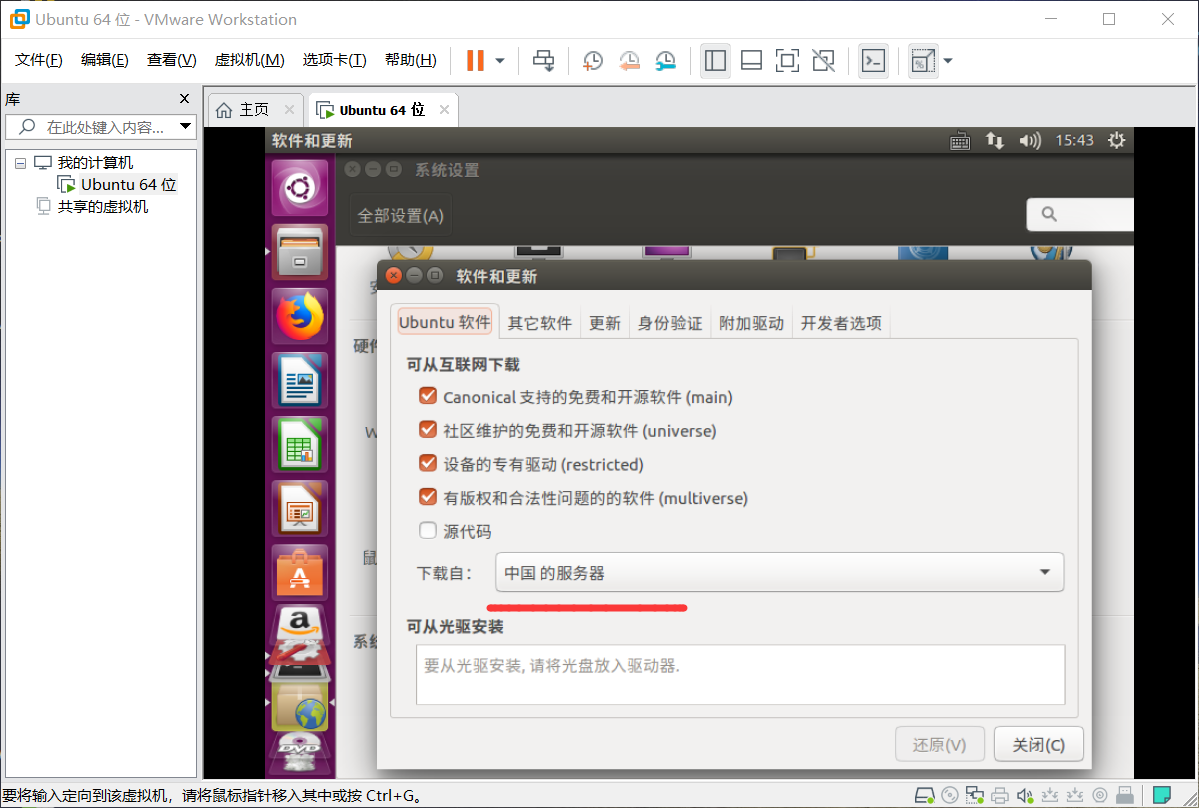Screen dimensions: 1199x808
Task: Click the keyboard indicator in Ubuntu top panel
Action: (960, 141)
